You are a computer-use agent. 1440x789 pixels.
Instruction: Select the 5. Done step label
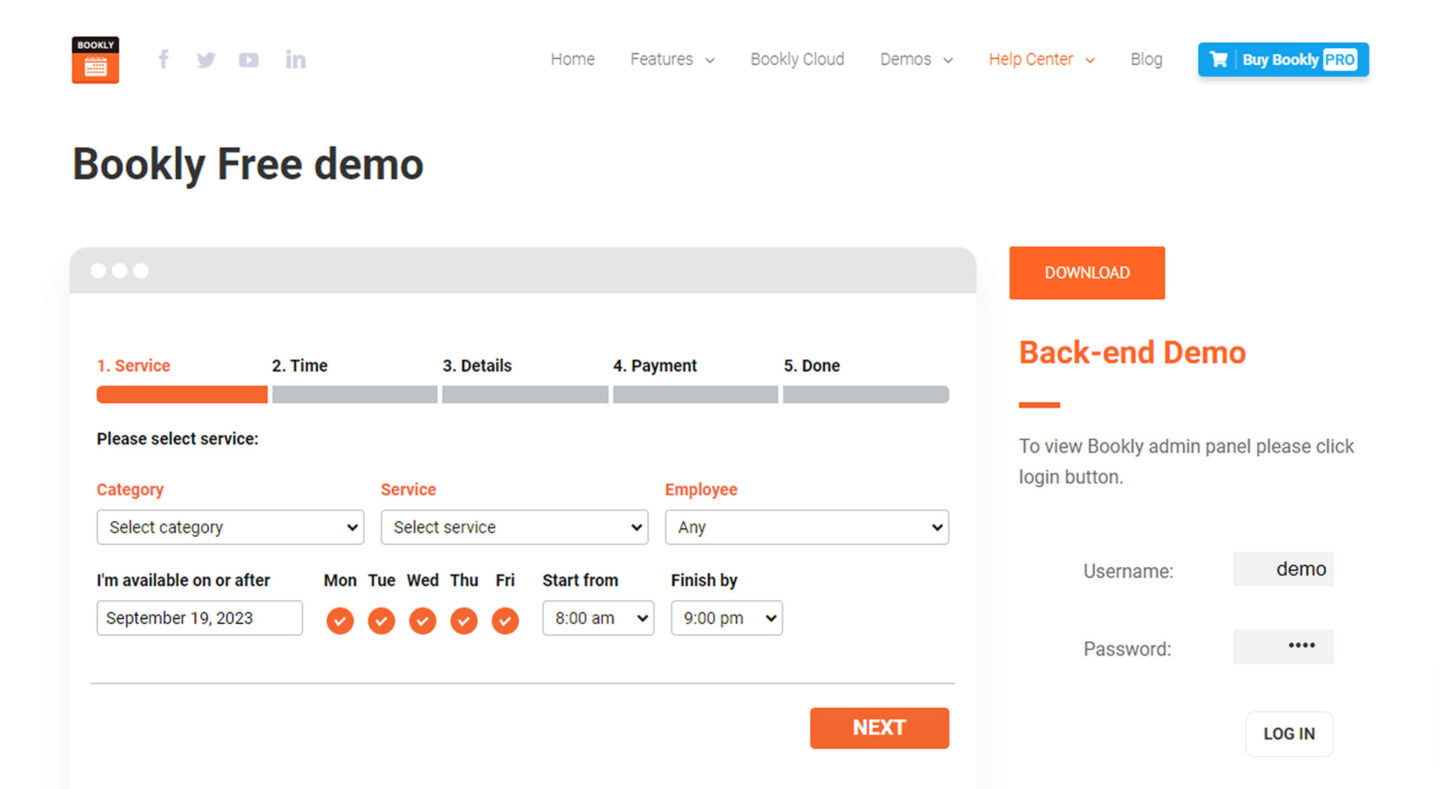pos(812,366)
